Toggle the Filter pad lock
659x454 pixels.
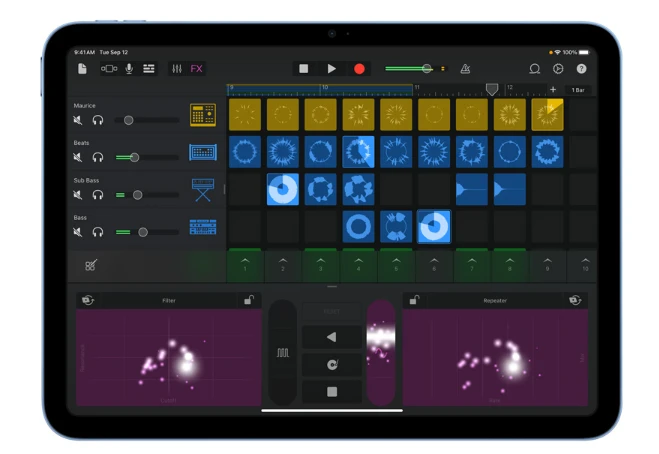click(248, 300)
